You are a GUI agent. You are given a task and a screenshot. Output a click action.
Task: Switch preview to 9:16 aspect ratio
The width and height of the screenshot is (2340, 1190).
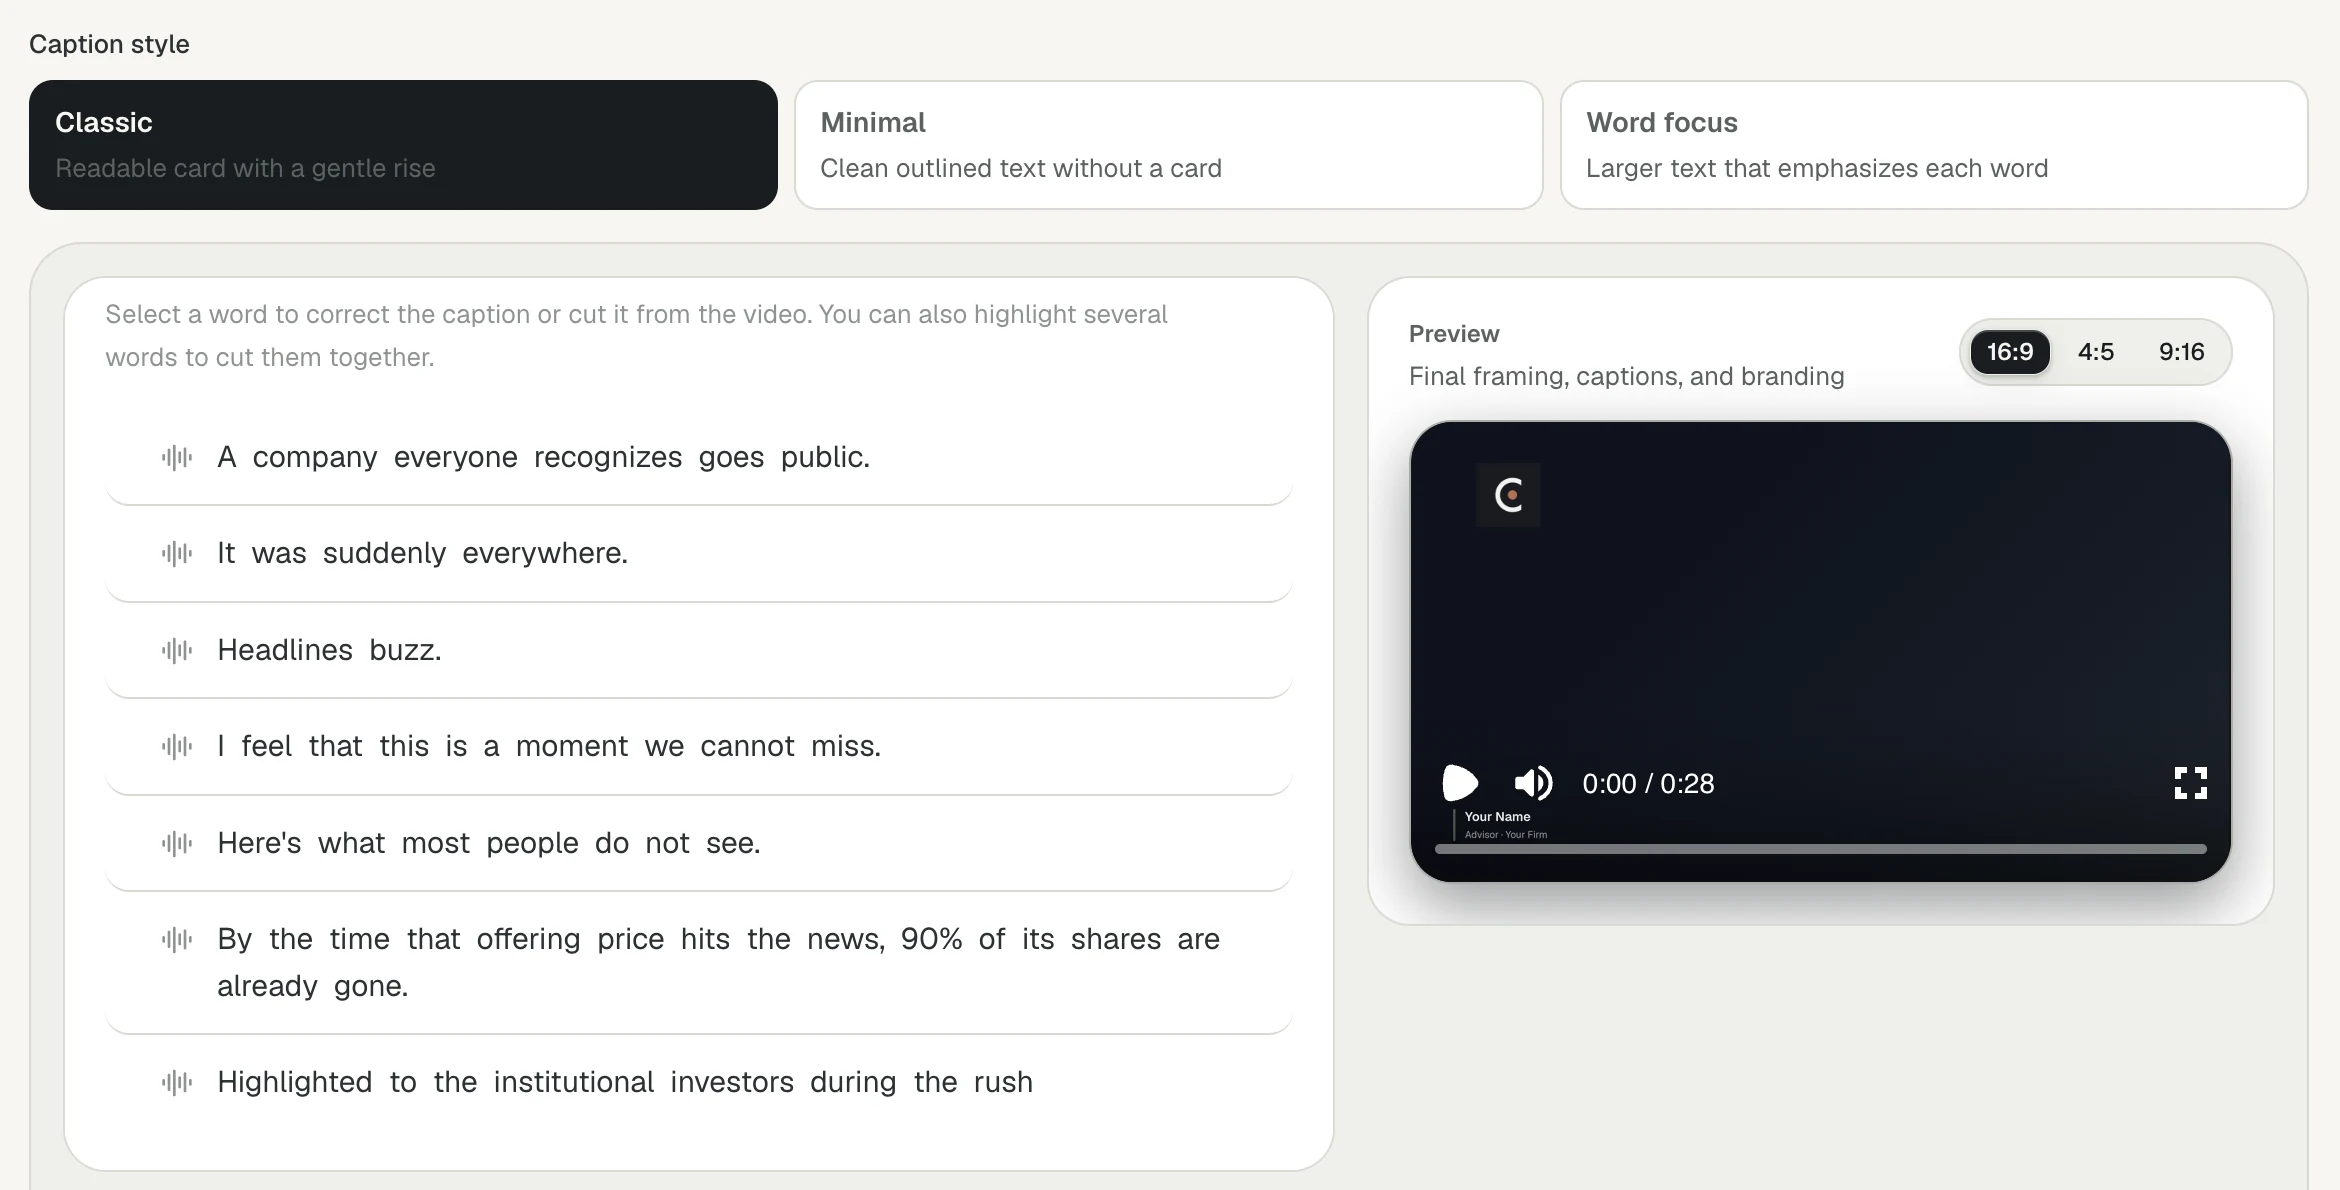pyautogui.click(x=2182, y=352)
